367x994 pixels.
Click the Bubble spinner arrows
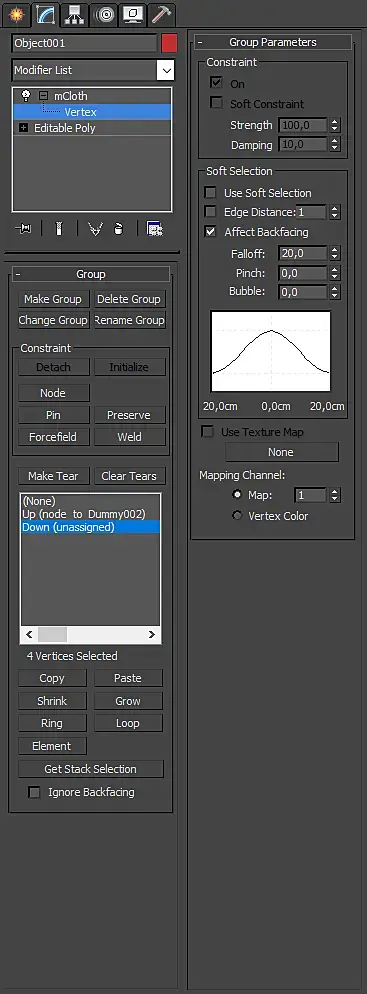click(335, 292)
